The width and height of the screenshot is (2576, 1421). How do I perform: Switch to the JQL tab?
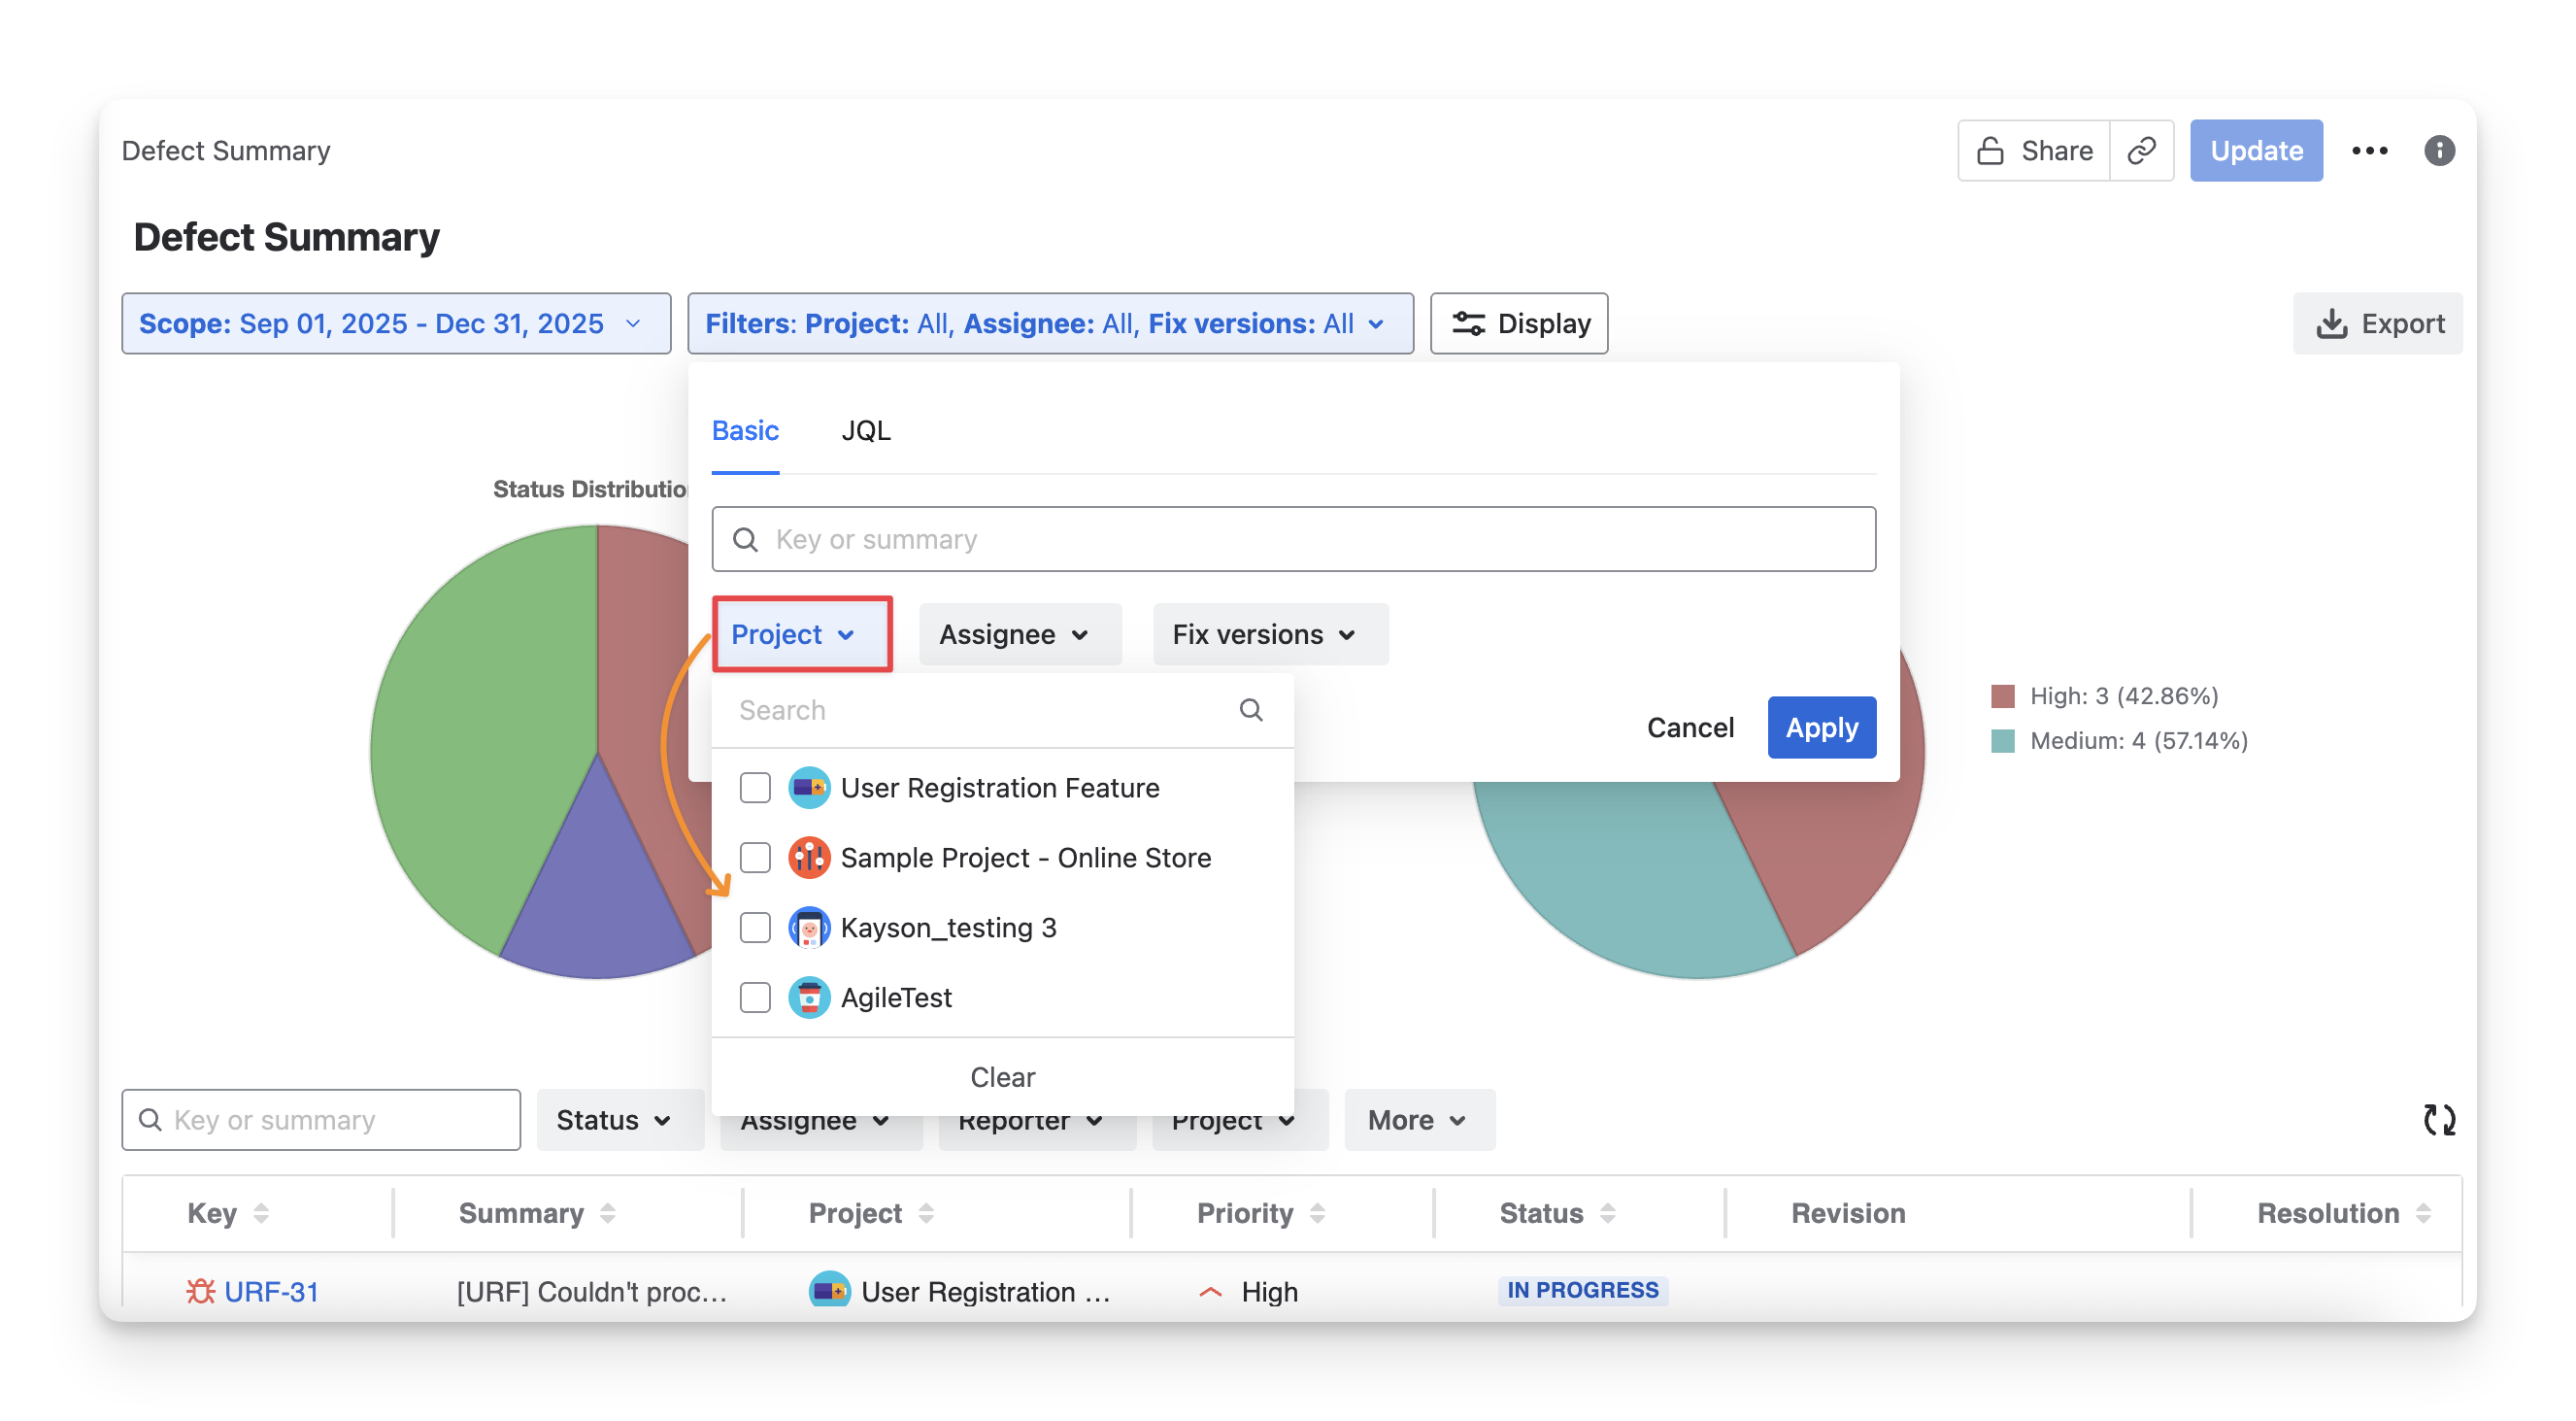pos(865,430)
